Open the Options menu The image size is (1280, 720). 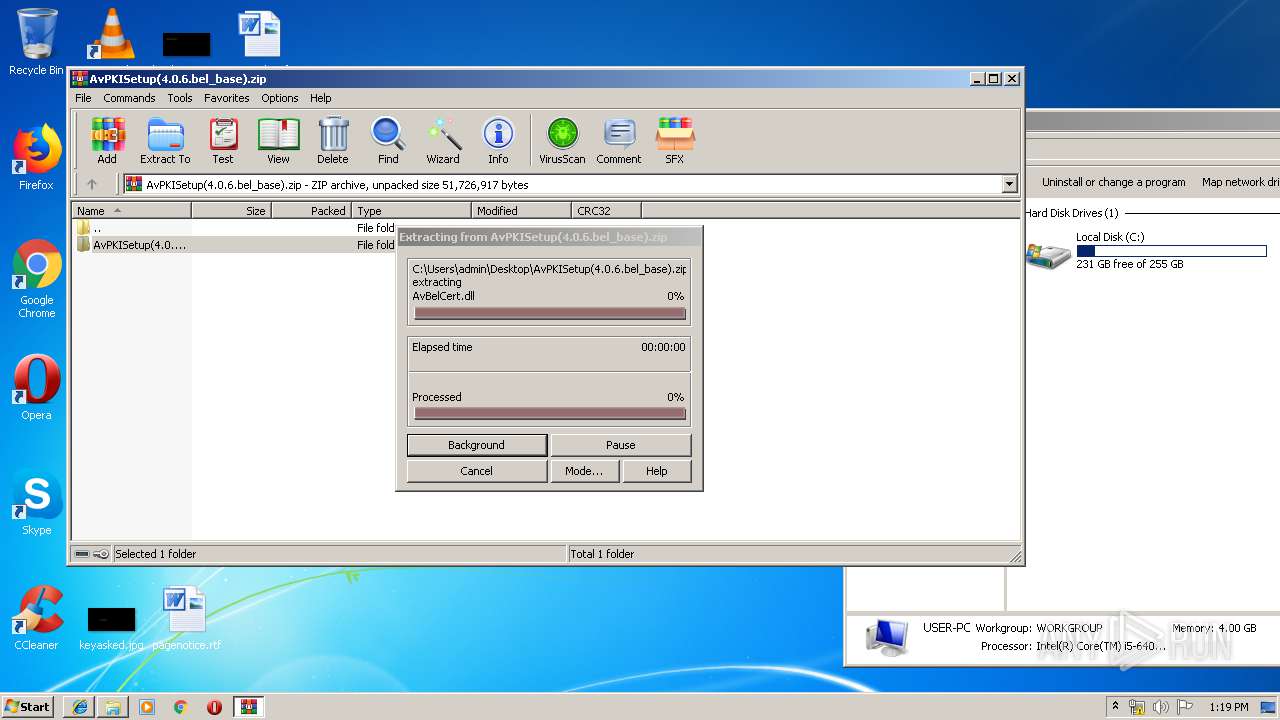coord(280,98)
